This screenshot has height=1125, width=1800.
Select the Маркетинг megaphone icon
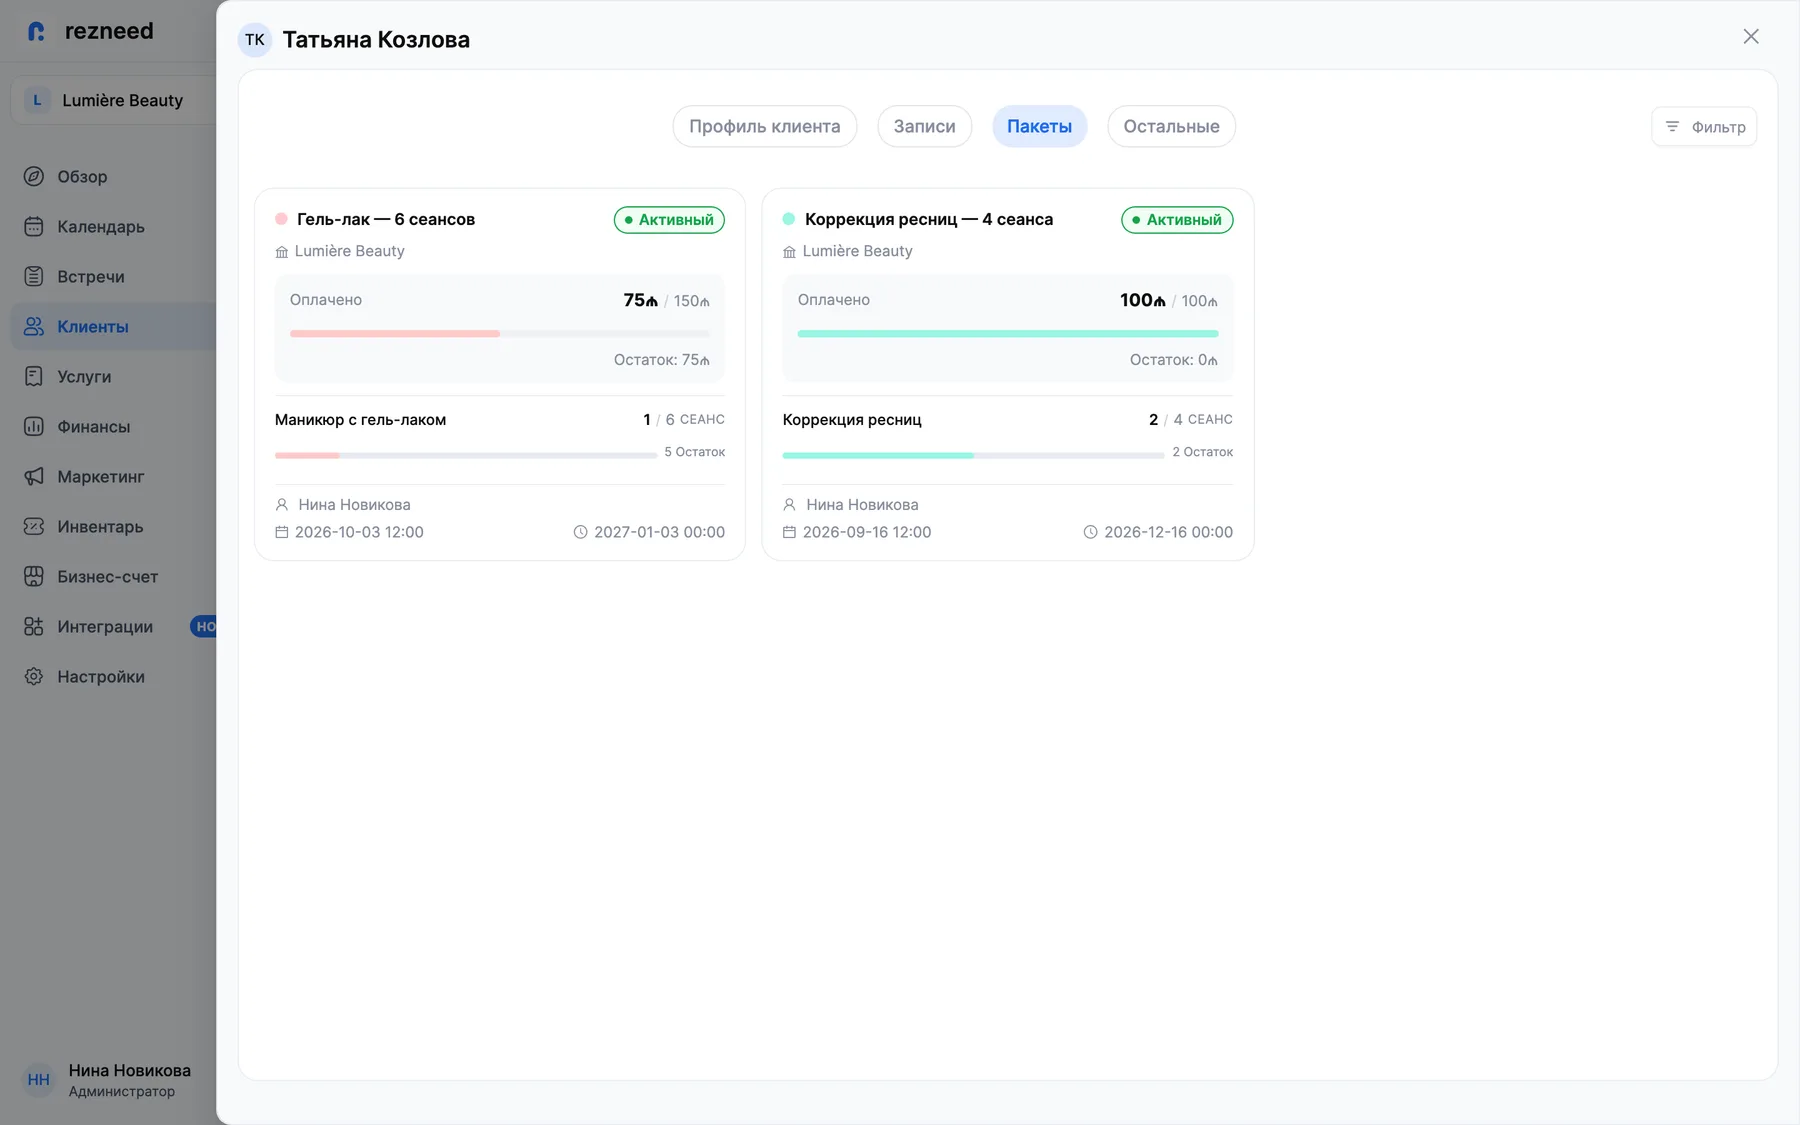[34, 476]
